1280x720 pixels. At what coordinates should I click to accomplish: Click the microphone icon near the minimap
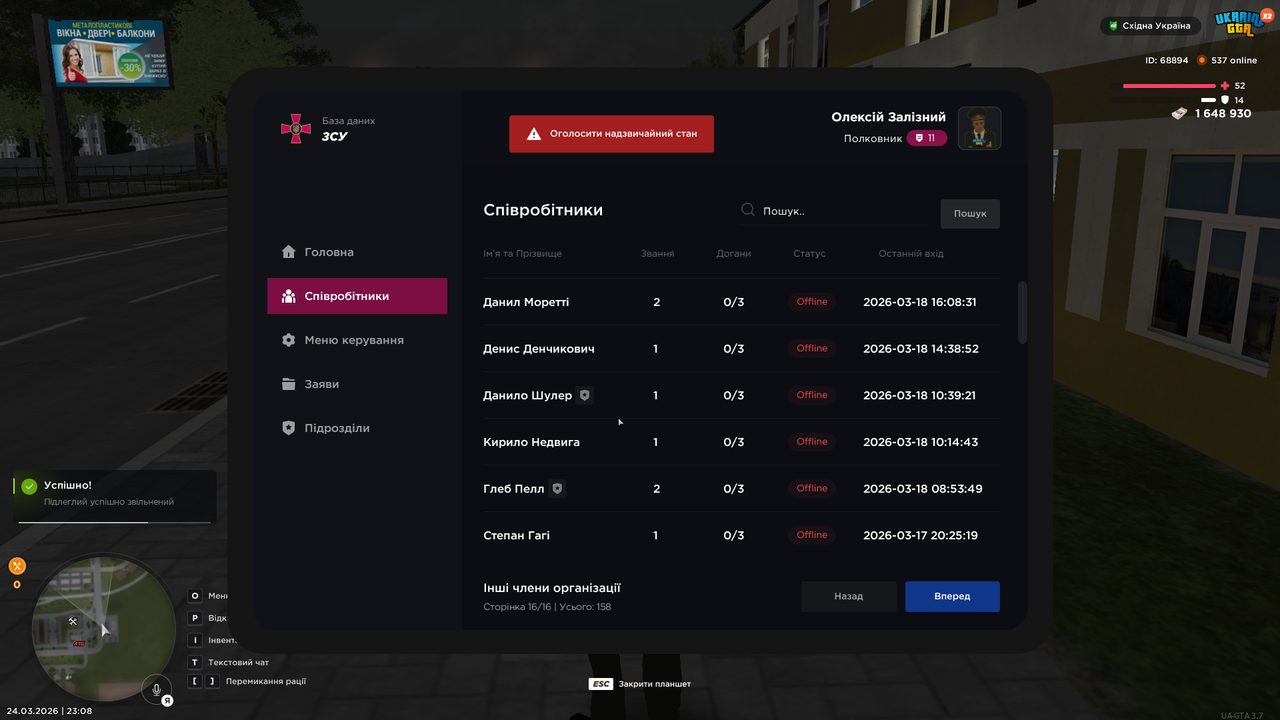click(x=156, y=689)
